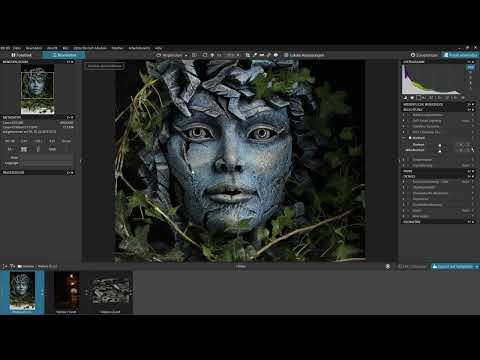Image resolution: width=480 pixels, height=360 pixels.
Task: Collapse the expanded Kontrast tool
Action: [x=404, y=138]
